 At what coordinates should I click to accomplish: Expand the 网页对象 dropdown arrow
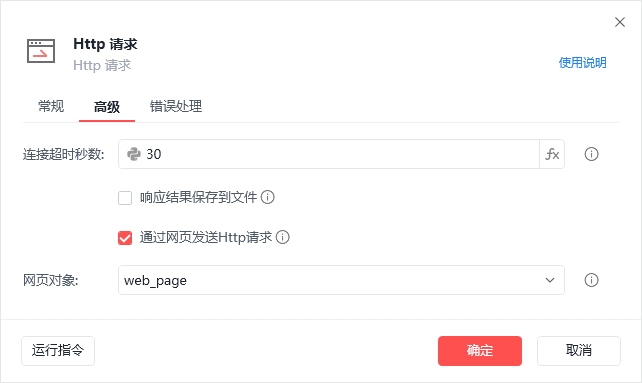tap(550, 280)
